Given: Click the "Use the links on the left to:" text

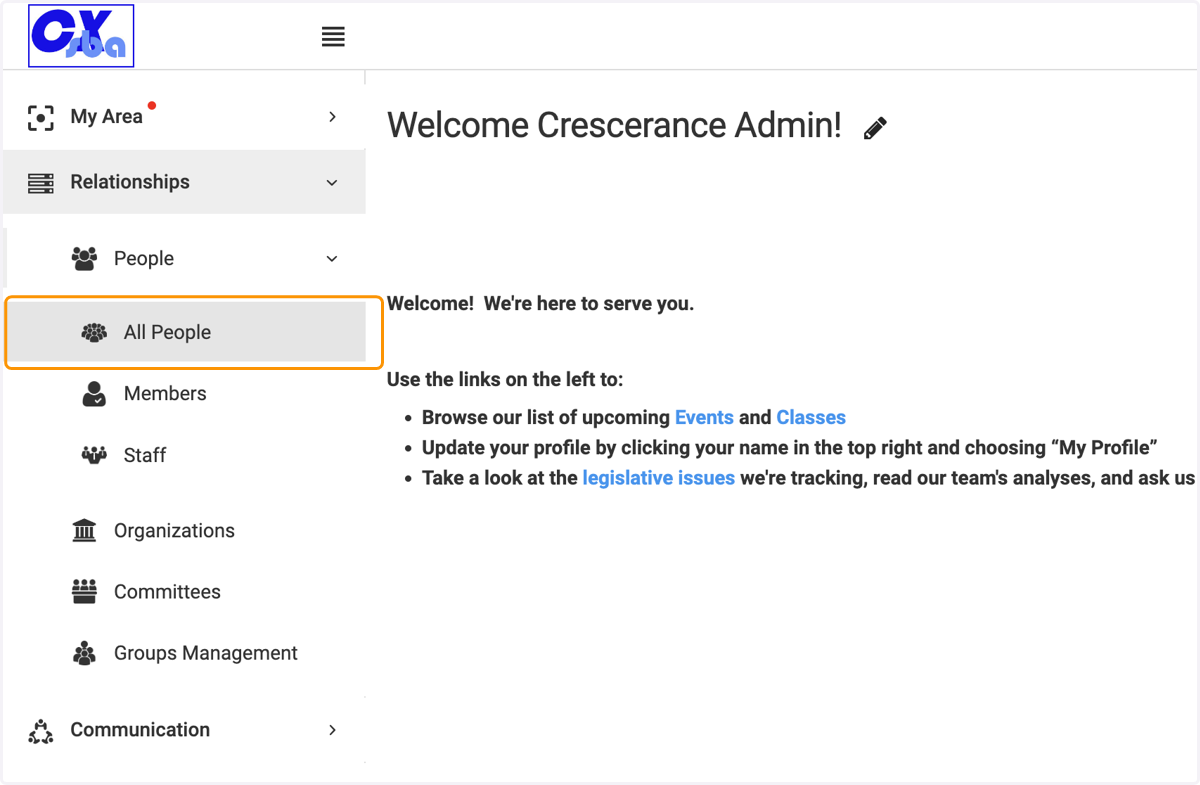Looking at the screenshot, I should pyautogui.click(x=505, y=380).
